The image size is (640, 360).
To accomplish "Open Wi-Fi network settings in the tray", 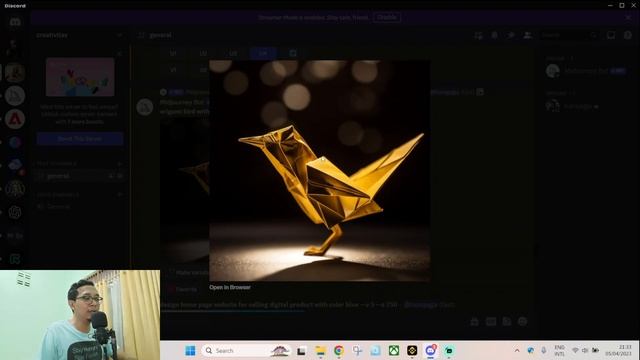I will click(575, 351).
